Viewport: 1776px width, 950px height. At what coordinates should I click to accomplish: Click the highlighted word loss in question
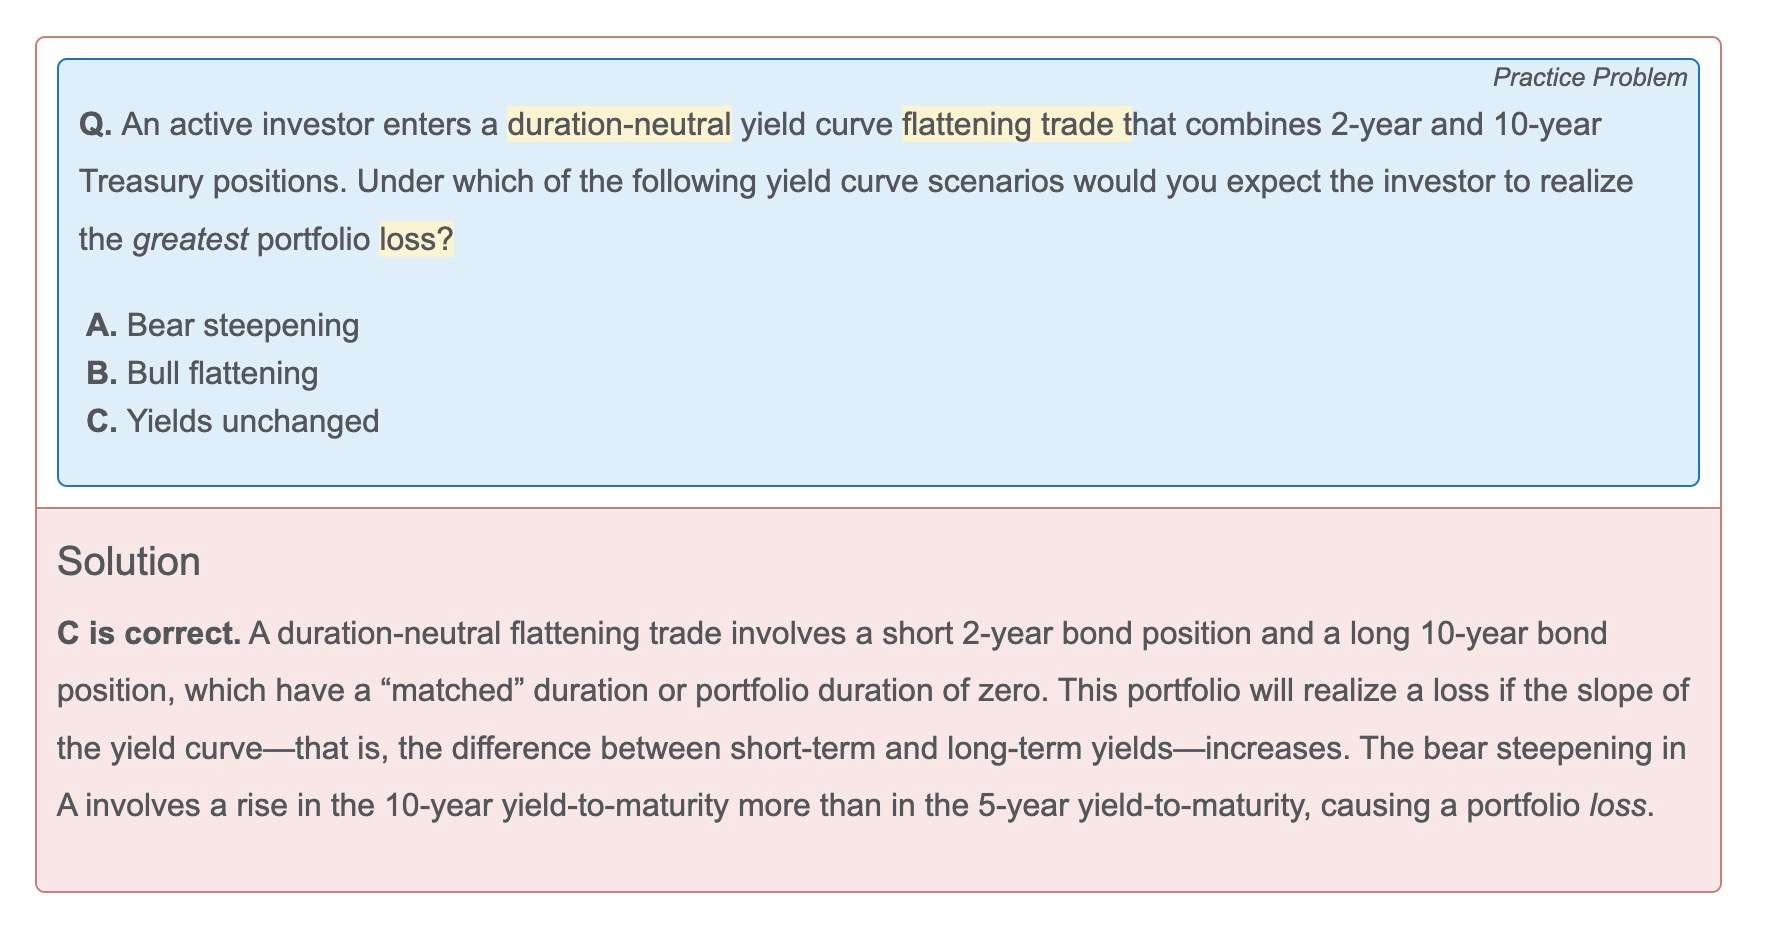tap(416, 240)
